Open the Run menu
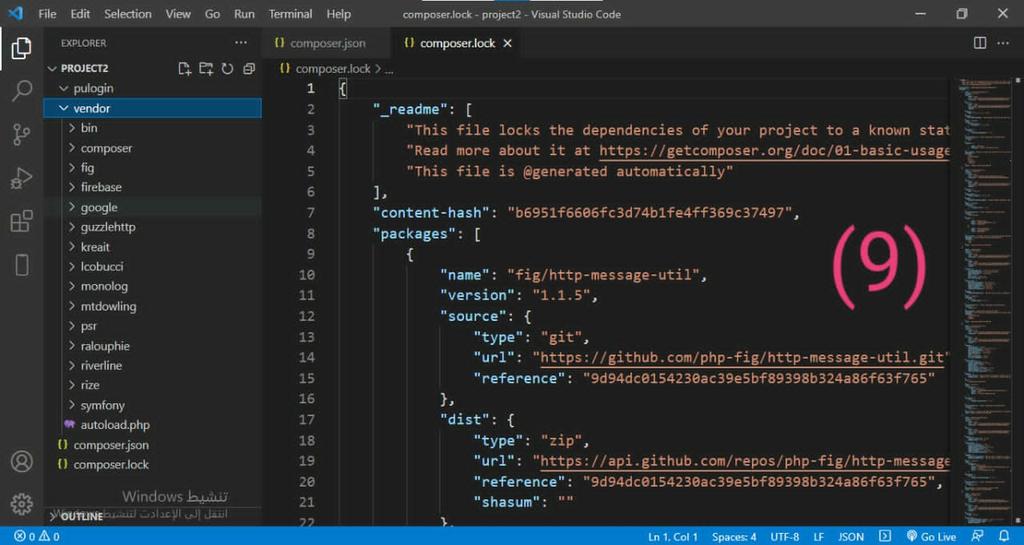The image size is (1024, 545). (244, 14)
